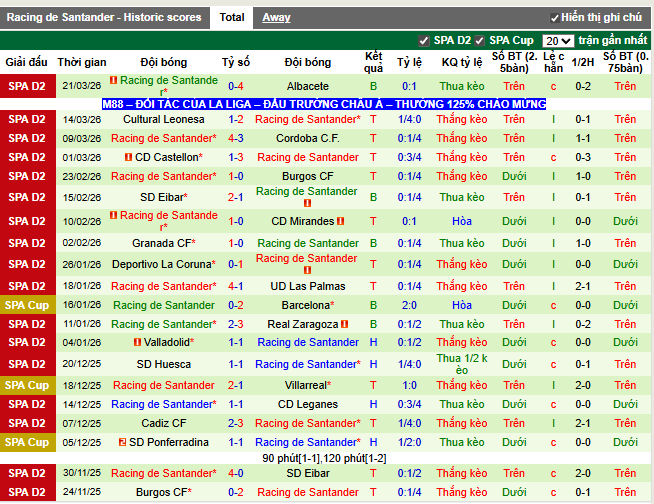The width and height of the screenshot is (654, 504).
Task: Click the red card icon in the Deportivo La Coruna row
Action: click(307, 270)
